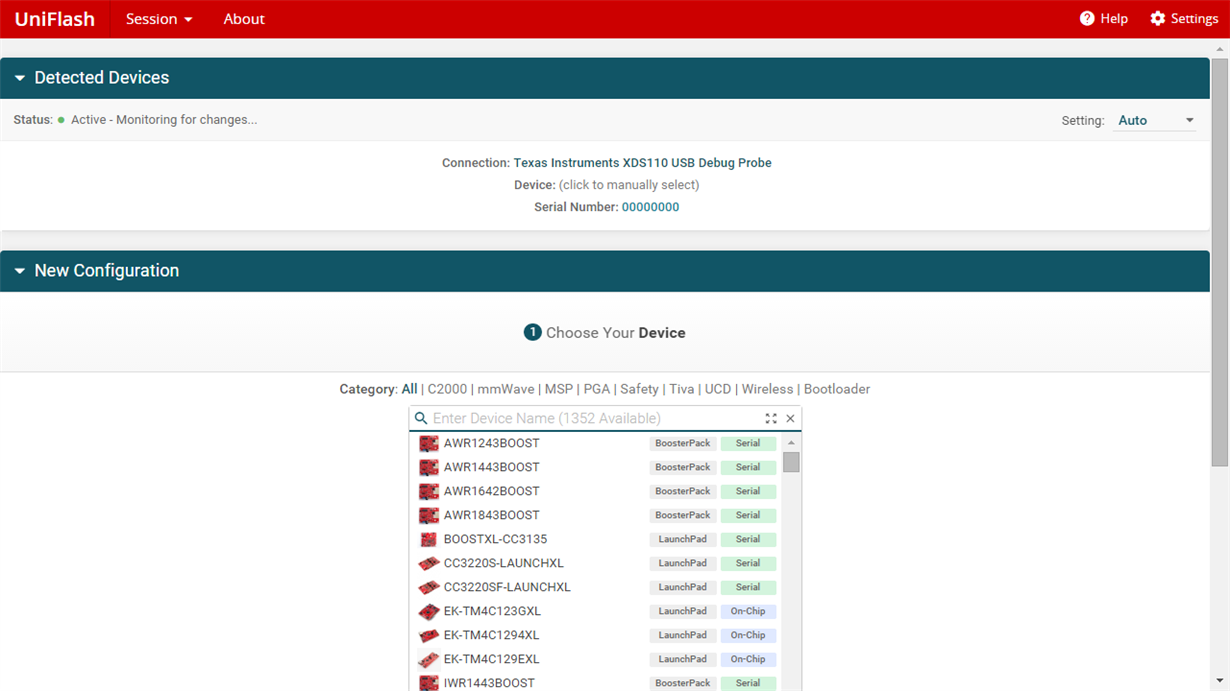Open the About menu item
The width and height of the screenshot is (1230, 691).
click(x=244, y=19)
